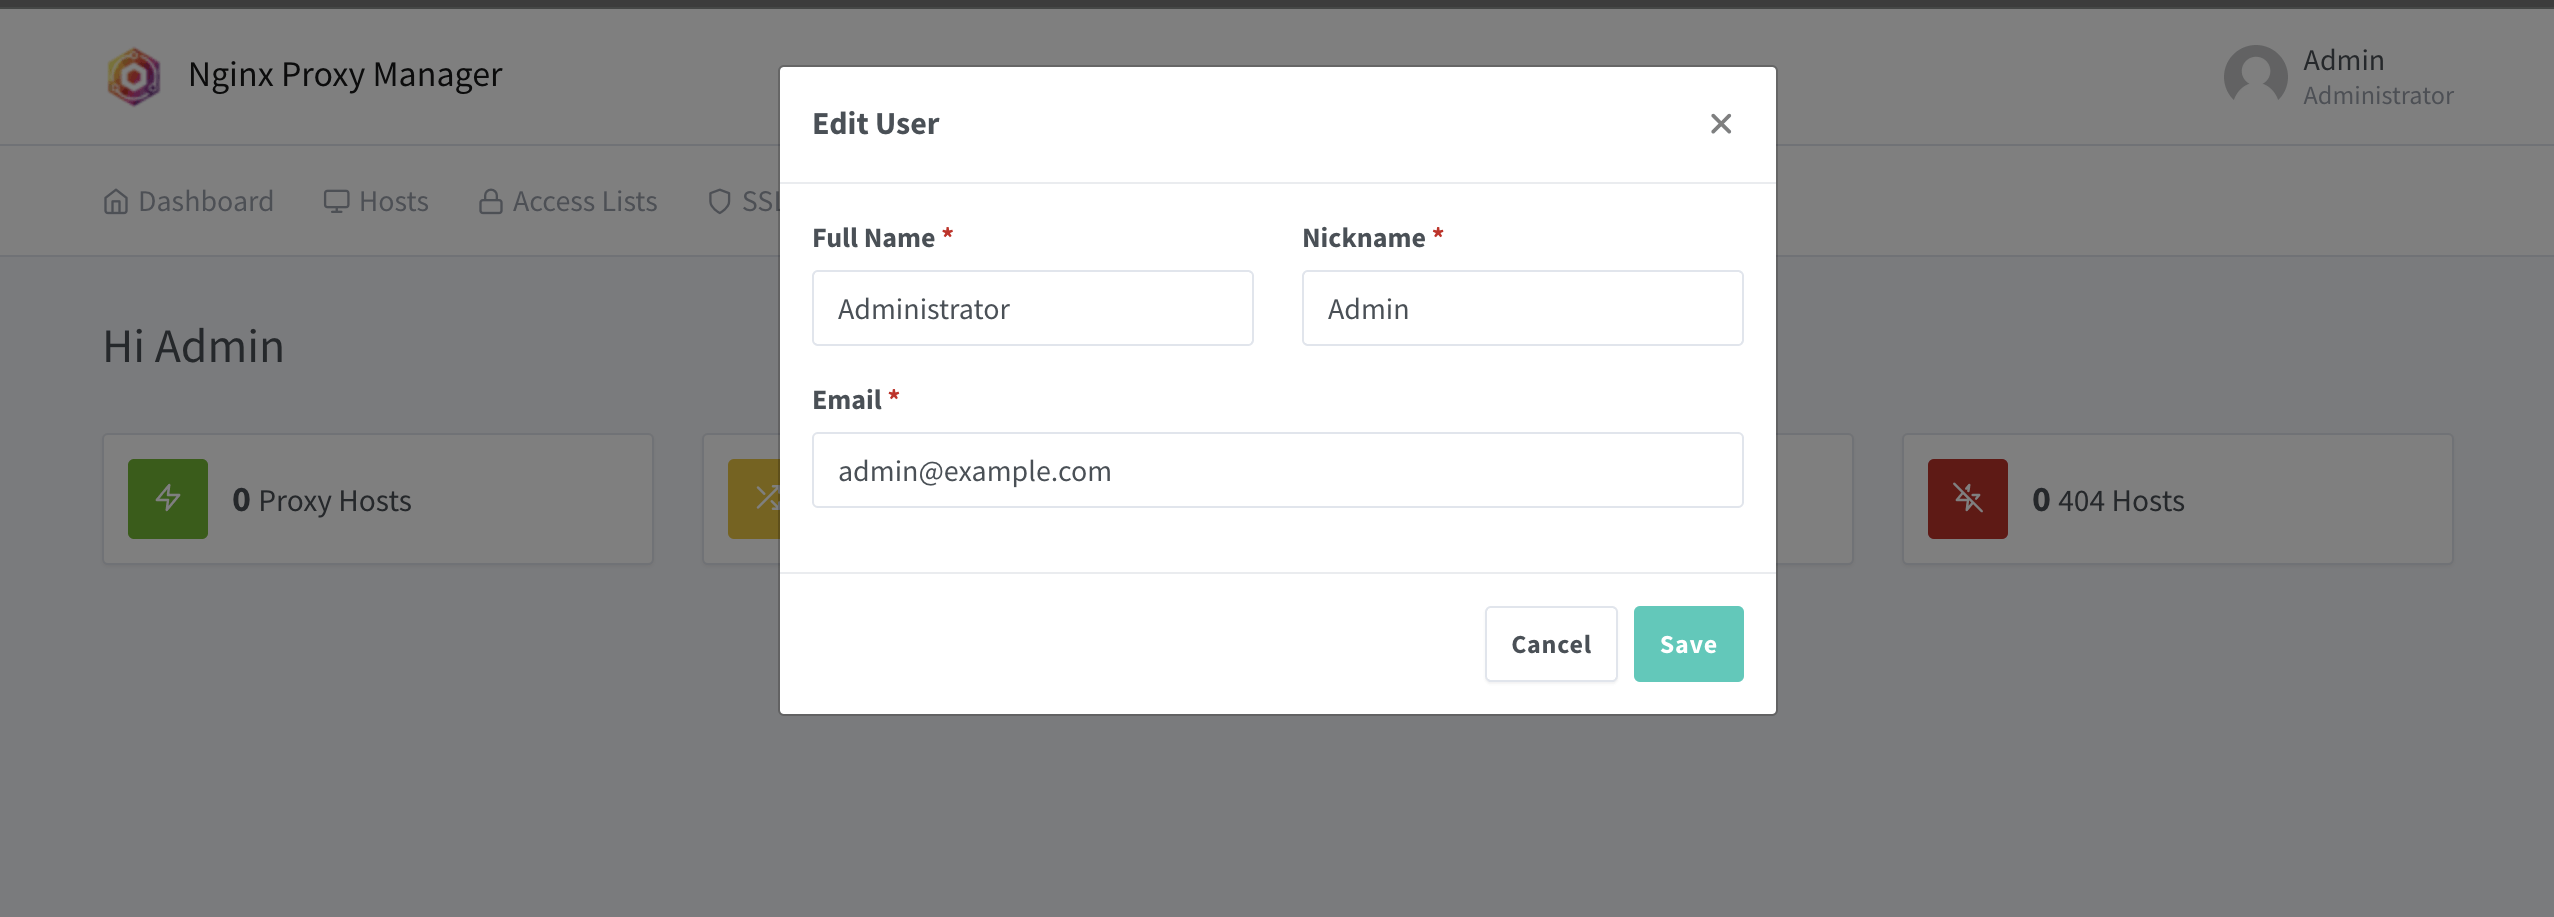This screenshot has height=917, width=2554.
Task: Click the Nginx Proxy Manager logo icon
Action: [134, 76]
